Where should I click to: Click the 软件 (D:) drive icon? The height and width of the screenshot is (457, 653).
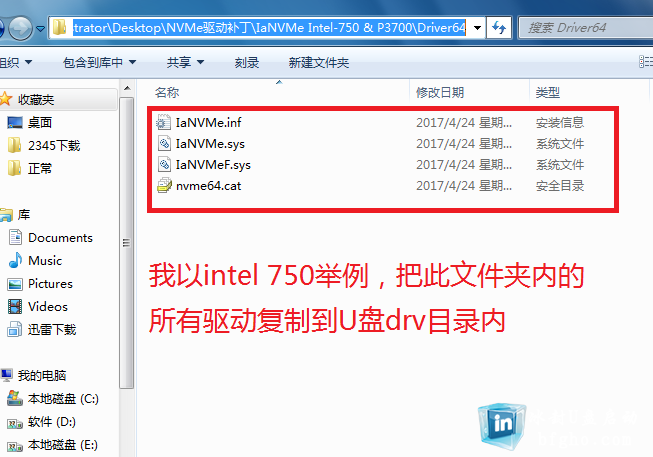coord(15,423)
